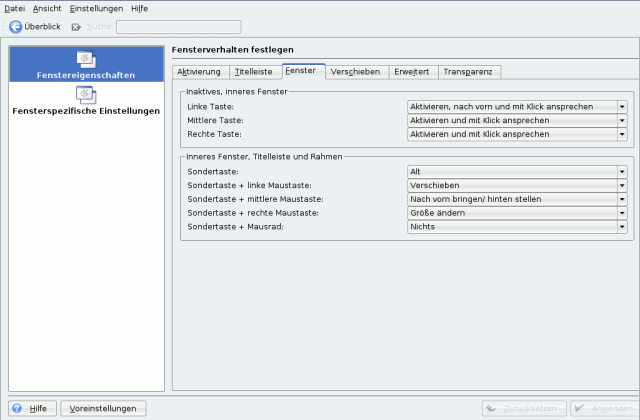Open the Mittlere Taste dropdown
Screen dimensions: 640x420
(517, 120)
